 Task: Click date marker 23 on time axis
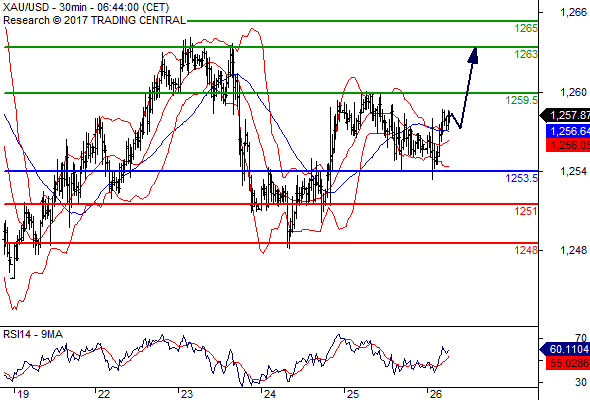(x=187, y=394)
